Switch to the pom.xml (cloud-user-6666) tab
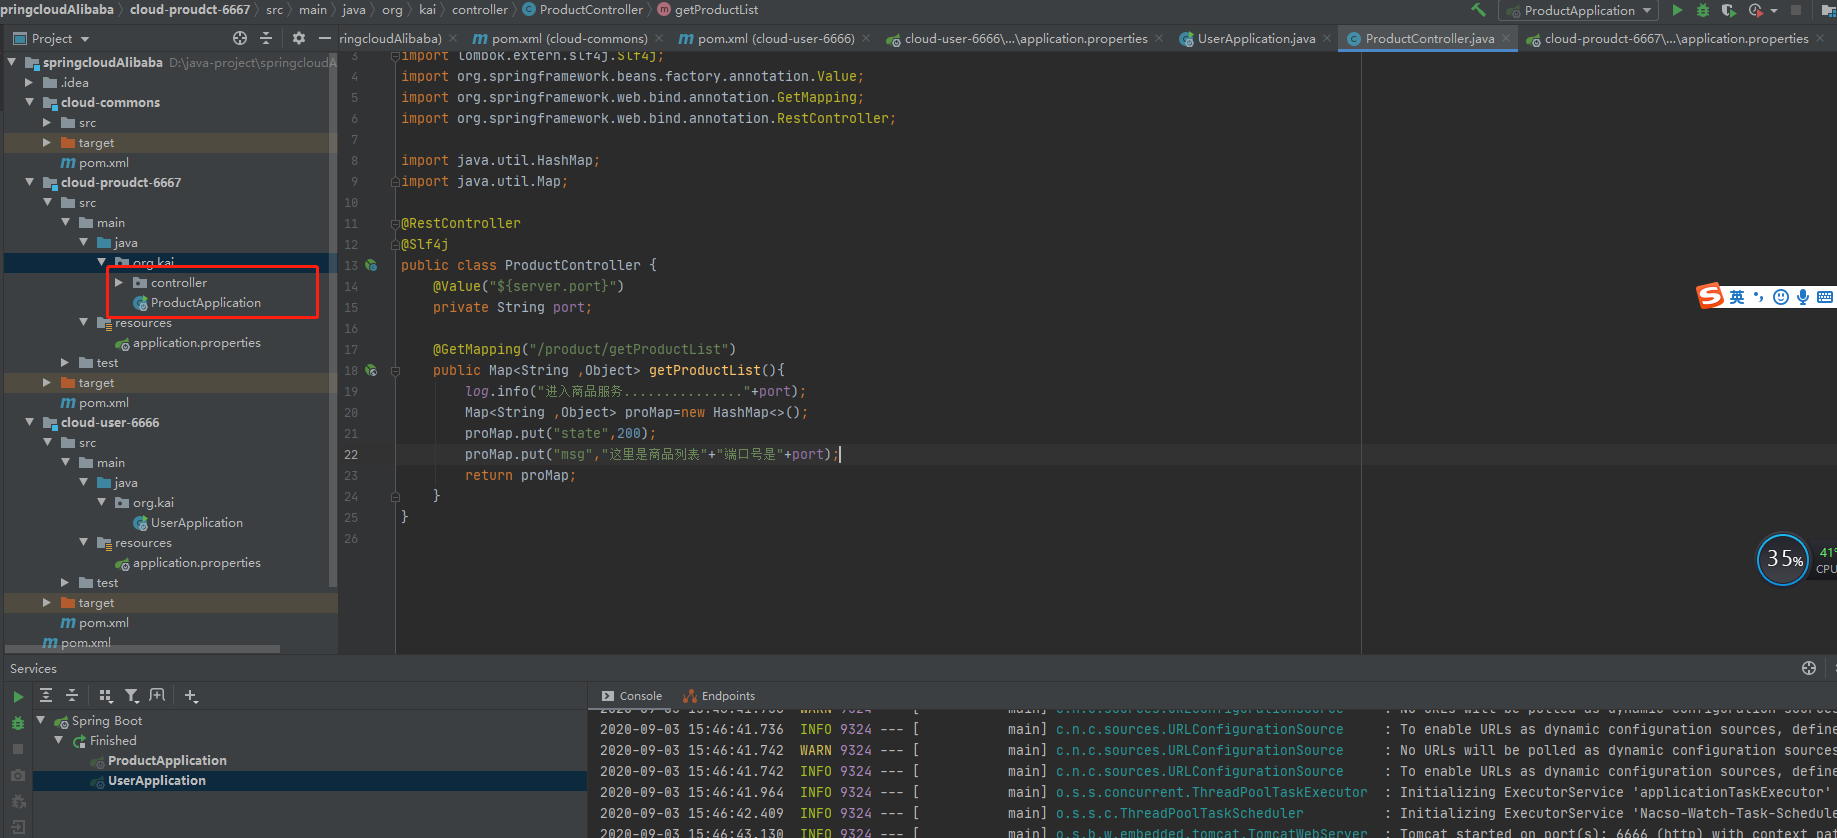 tap(767, 38)
